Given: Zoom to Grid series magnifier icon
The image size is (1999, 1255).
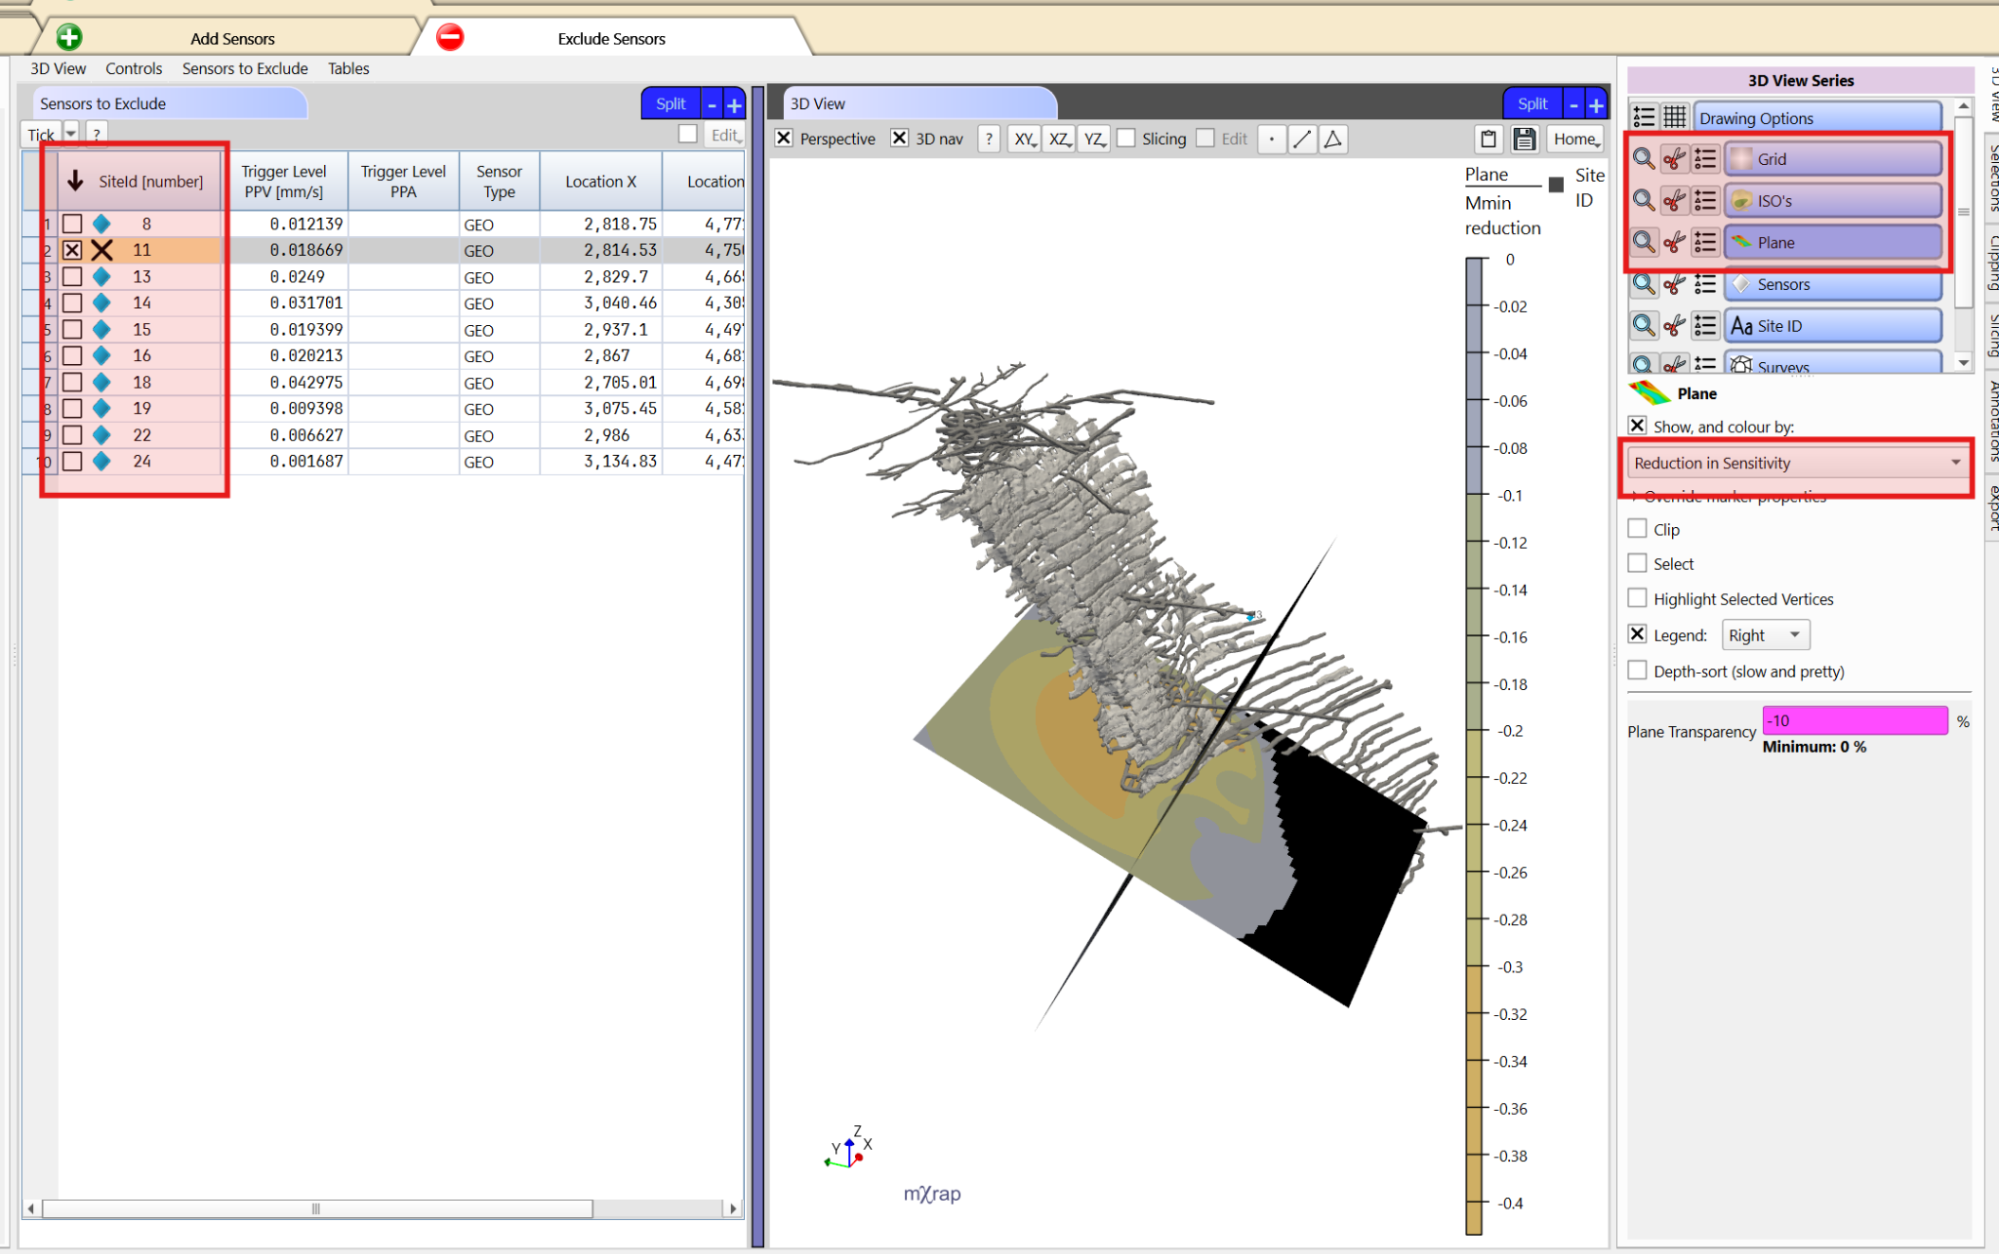Looking at the screenshot, I should [1643, 159].
